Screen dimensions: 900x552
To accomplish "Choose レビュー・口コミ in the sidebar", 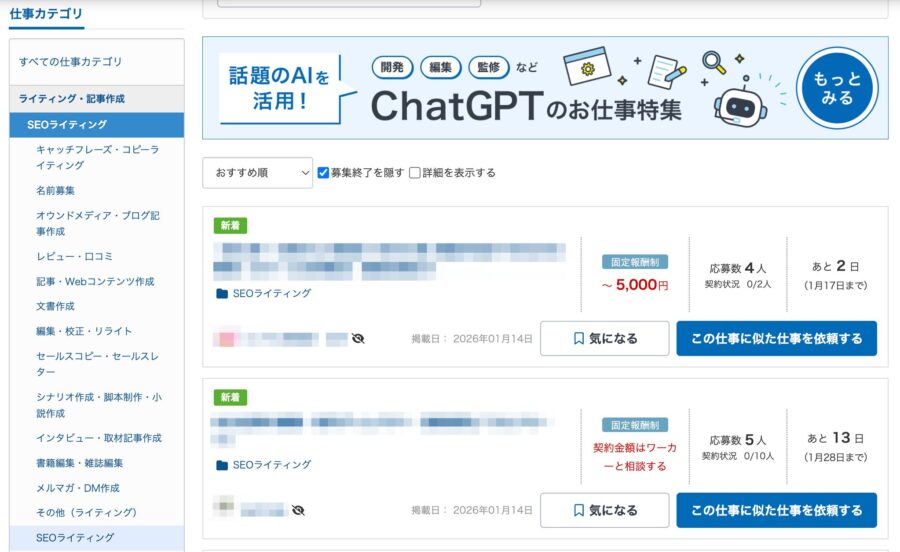I will pyautogui.click(x=74, y=256).
